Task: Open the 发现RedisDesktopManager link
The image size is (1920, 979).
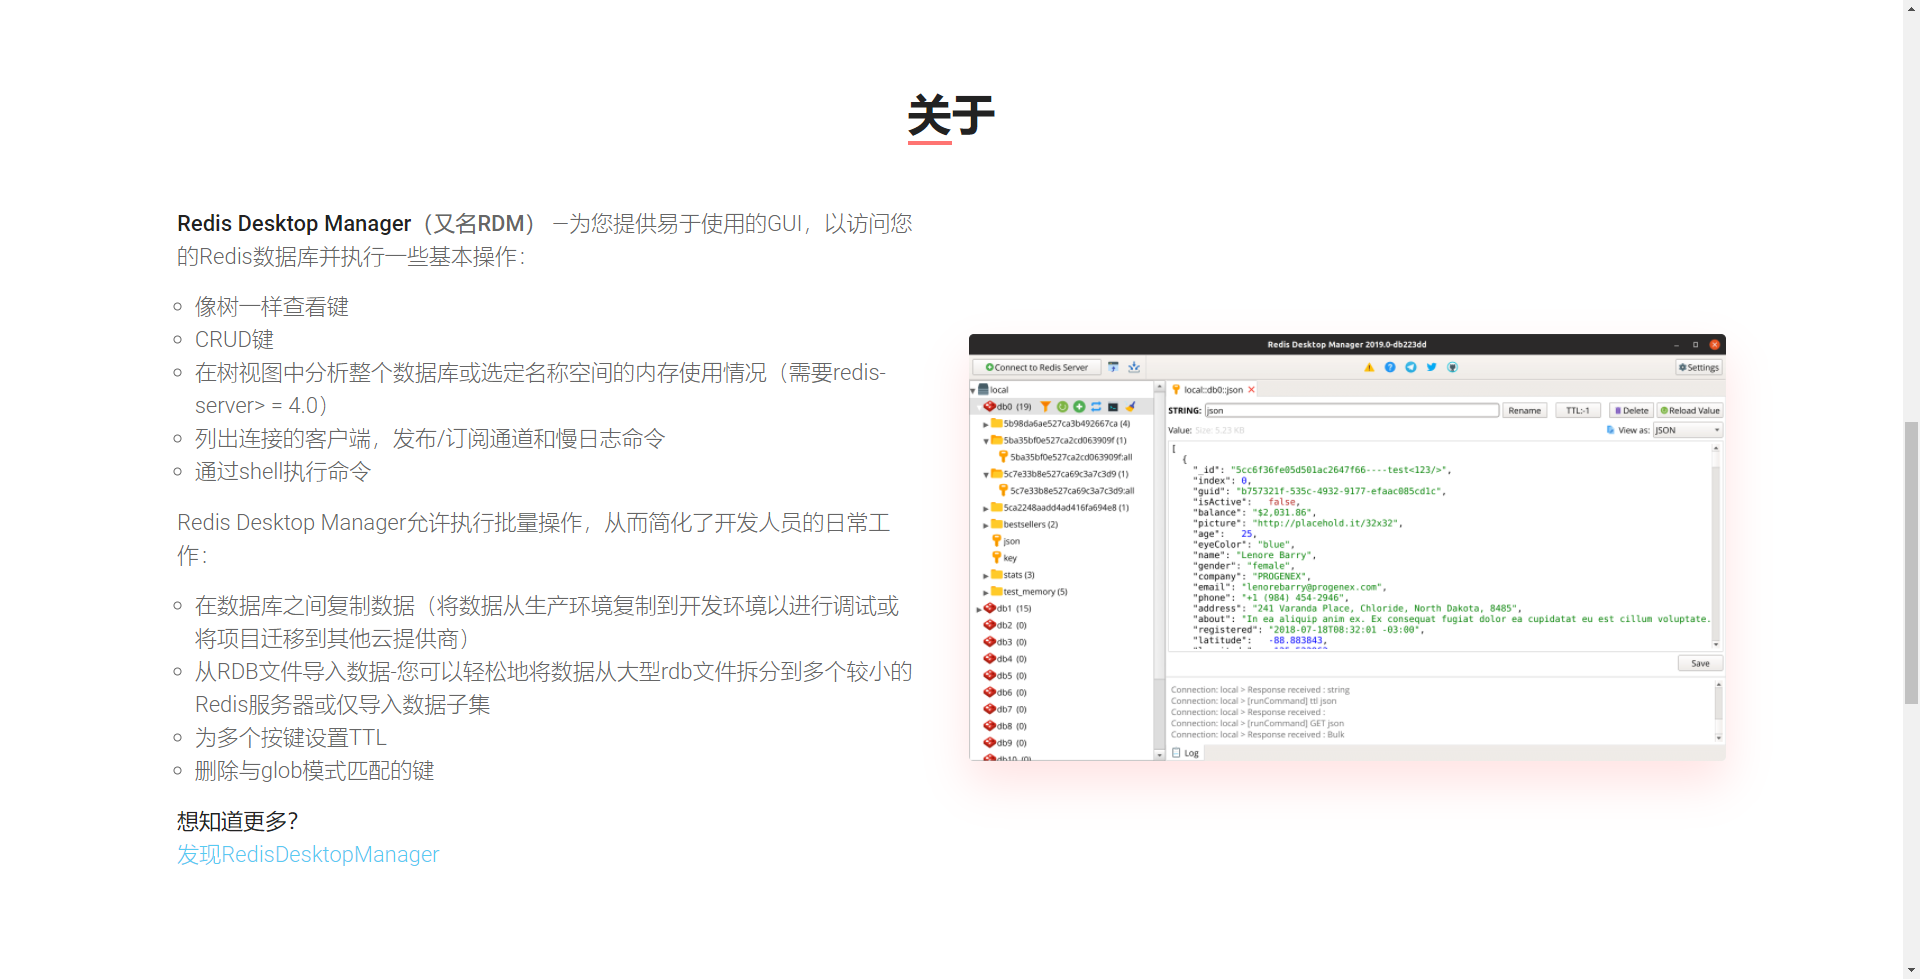Action: [308, 854]
